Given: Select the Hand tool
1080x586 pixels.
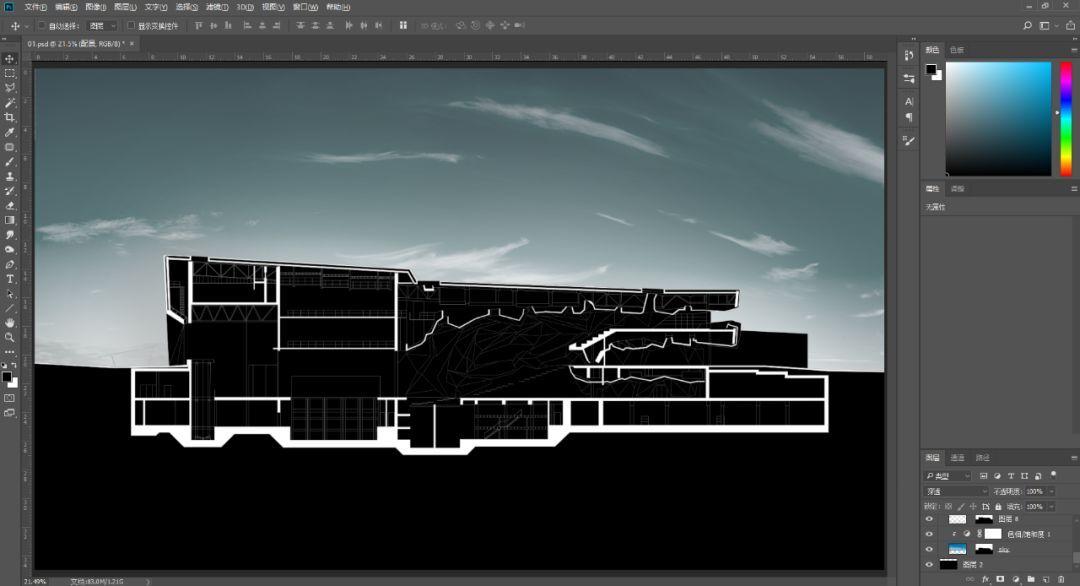Looking at the screenshot, I should (10, 323).
